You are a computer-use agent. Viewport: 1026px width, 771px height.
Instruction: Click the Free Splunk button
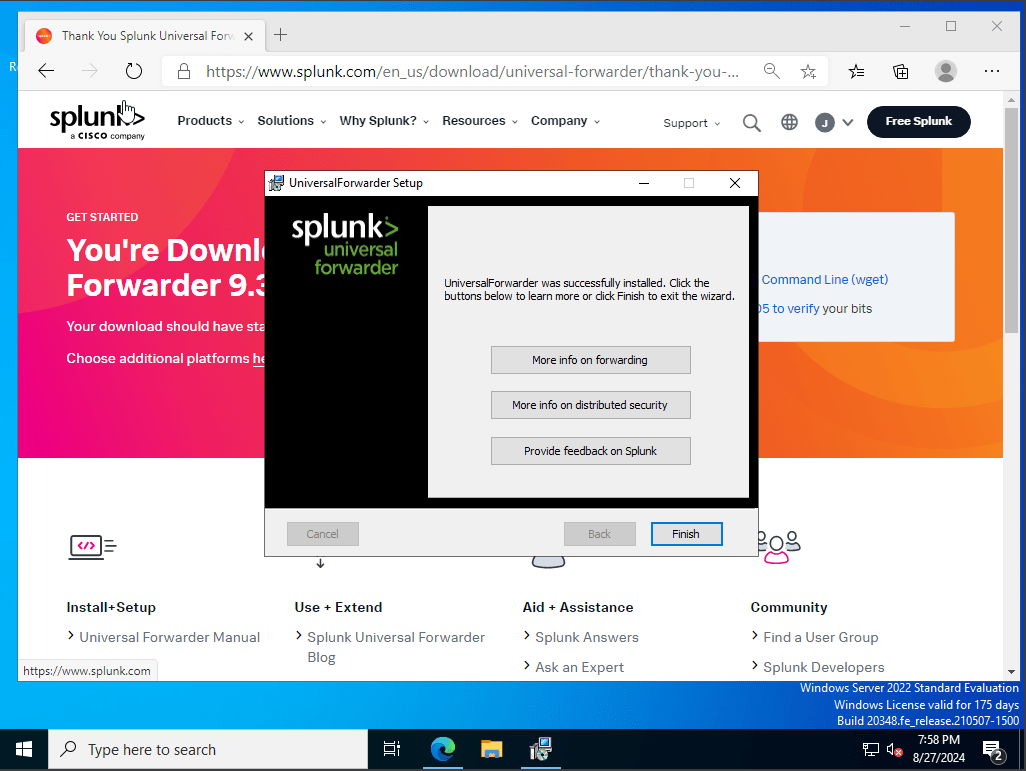point(919,122)
